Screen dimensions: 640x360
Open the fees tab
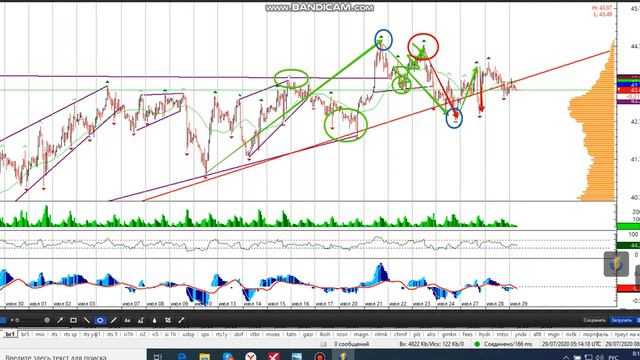point(468,334)
